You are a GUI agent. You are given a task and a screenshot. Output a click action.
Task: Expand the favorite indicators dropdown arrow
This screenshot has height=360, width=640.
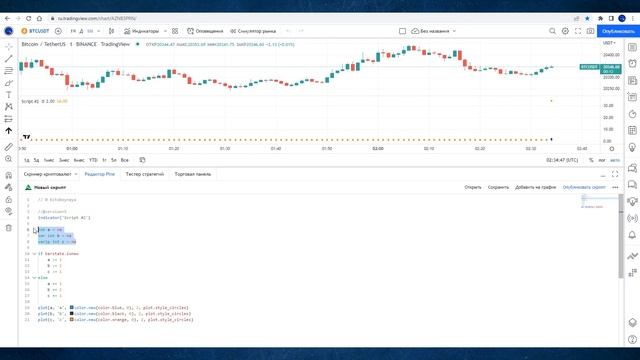coord(165,31)
